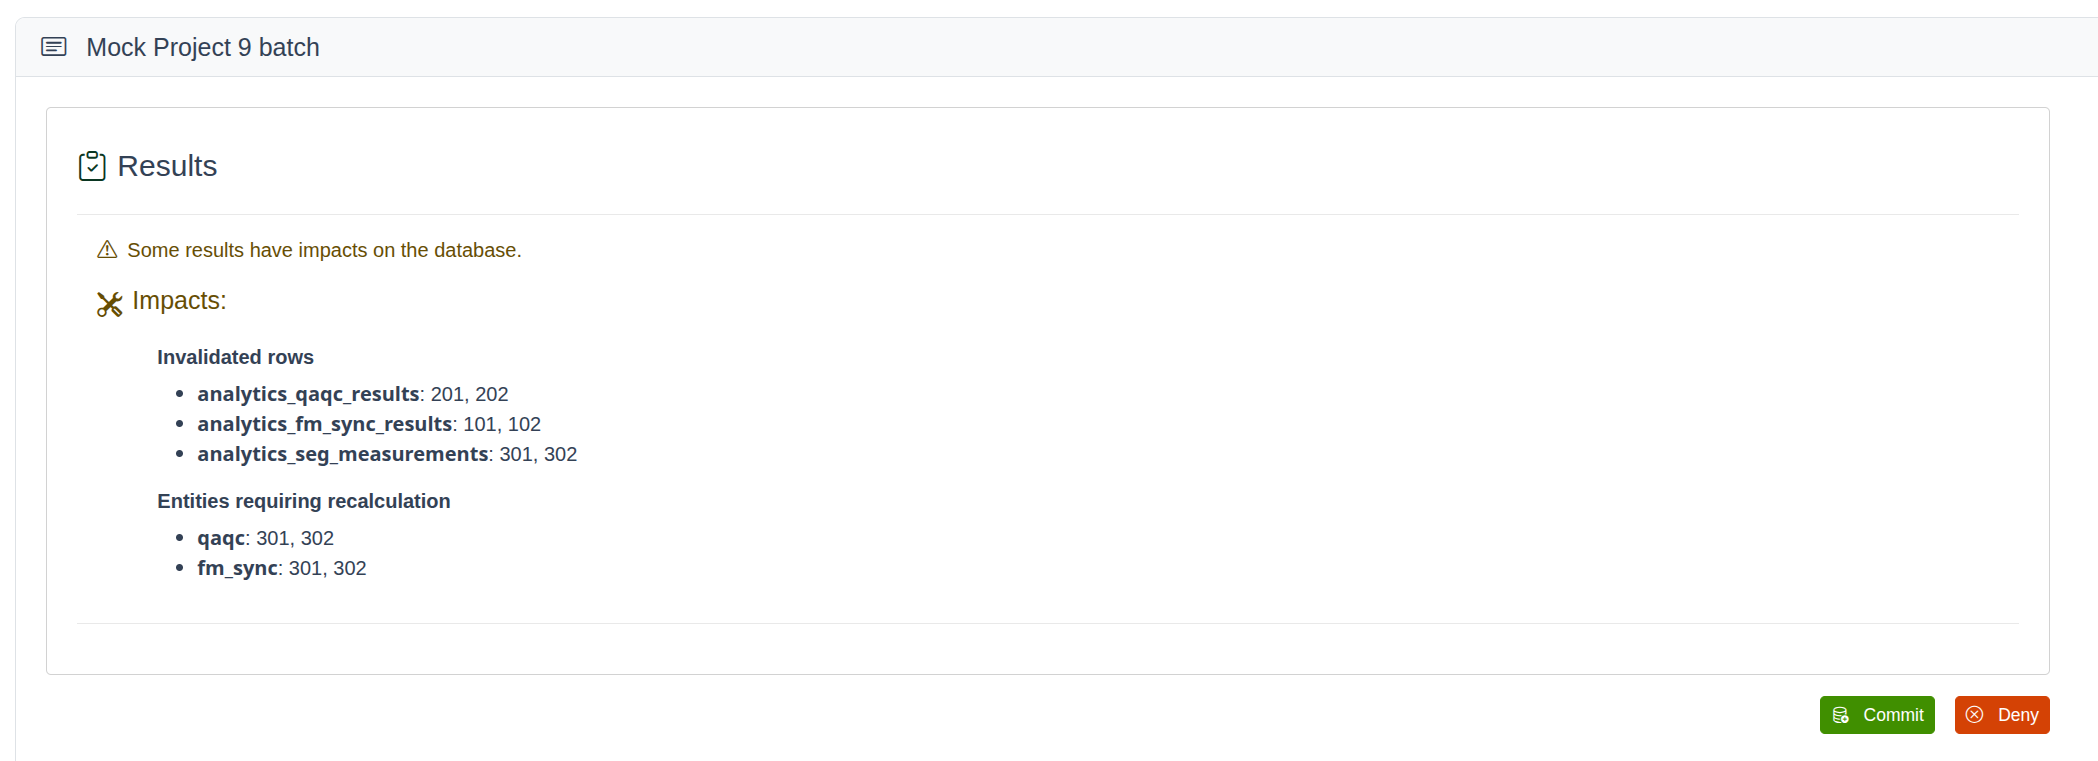
Task: Click the analytics_fm_sync_results entry
Action: [x=369, y=424]
